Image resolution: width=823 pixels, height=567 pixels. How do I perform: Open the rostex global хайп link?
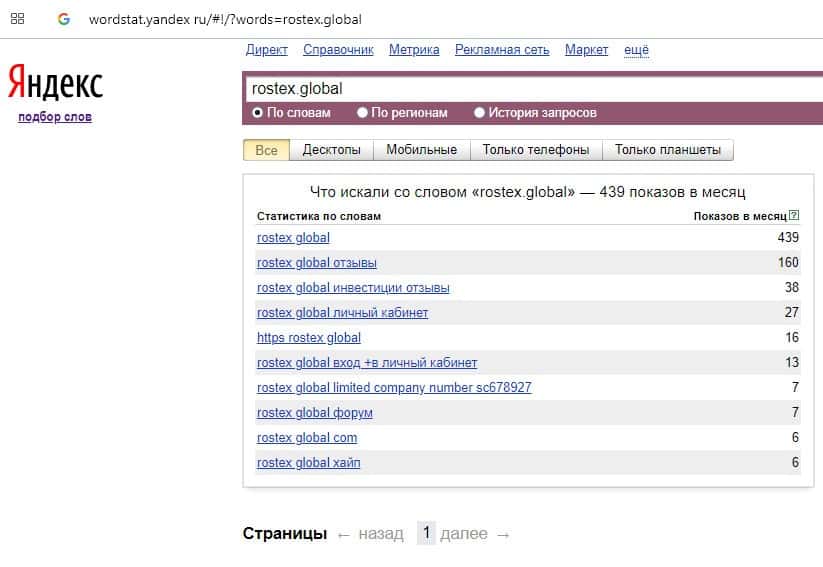[x=309, y=463]
